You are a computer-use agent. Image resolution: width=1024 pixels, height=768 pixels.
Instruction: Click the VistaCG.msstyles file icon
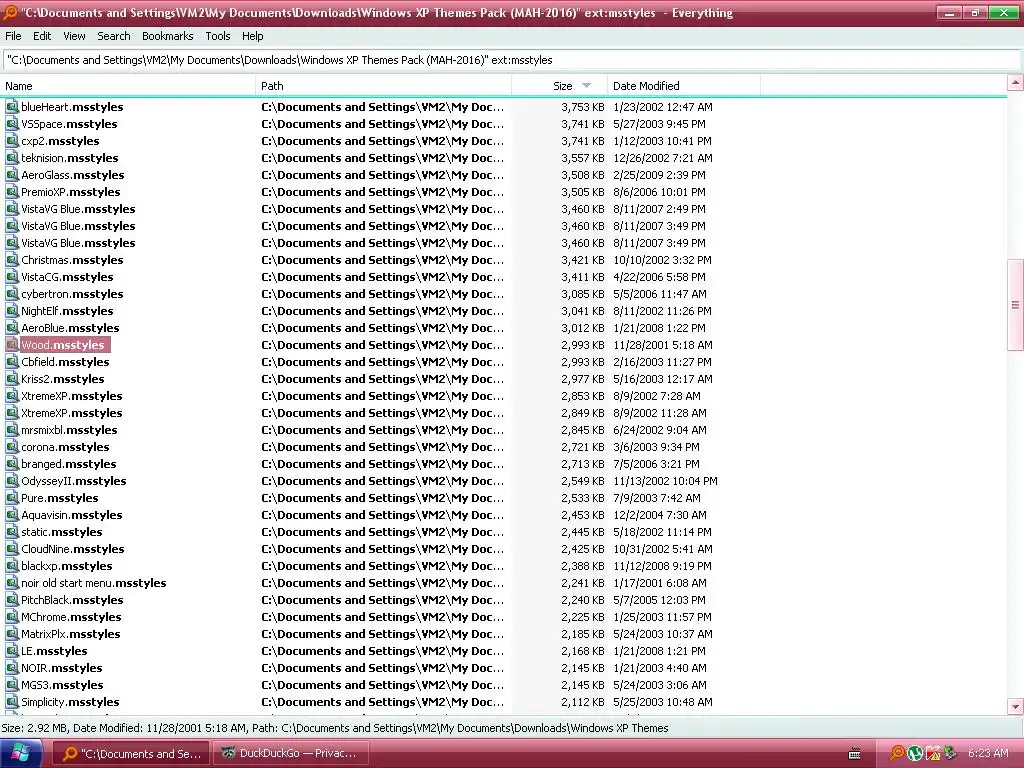coord(12,276)
